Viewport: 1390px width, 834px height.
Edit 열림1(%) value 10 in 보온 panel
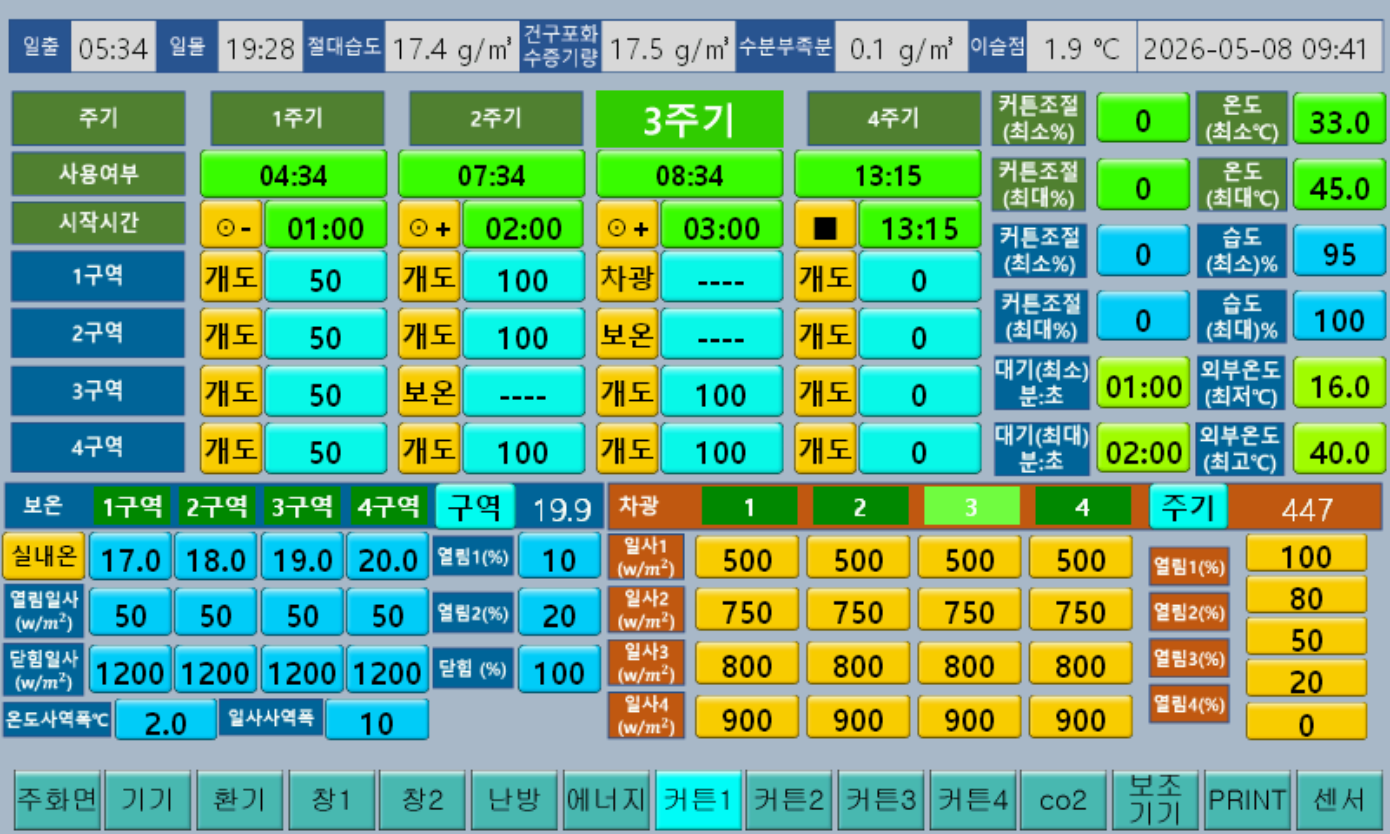pos(559,557)
